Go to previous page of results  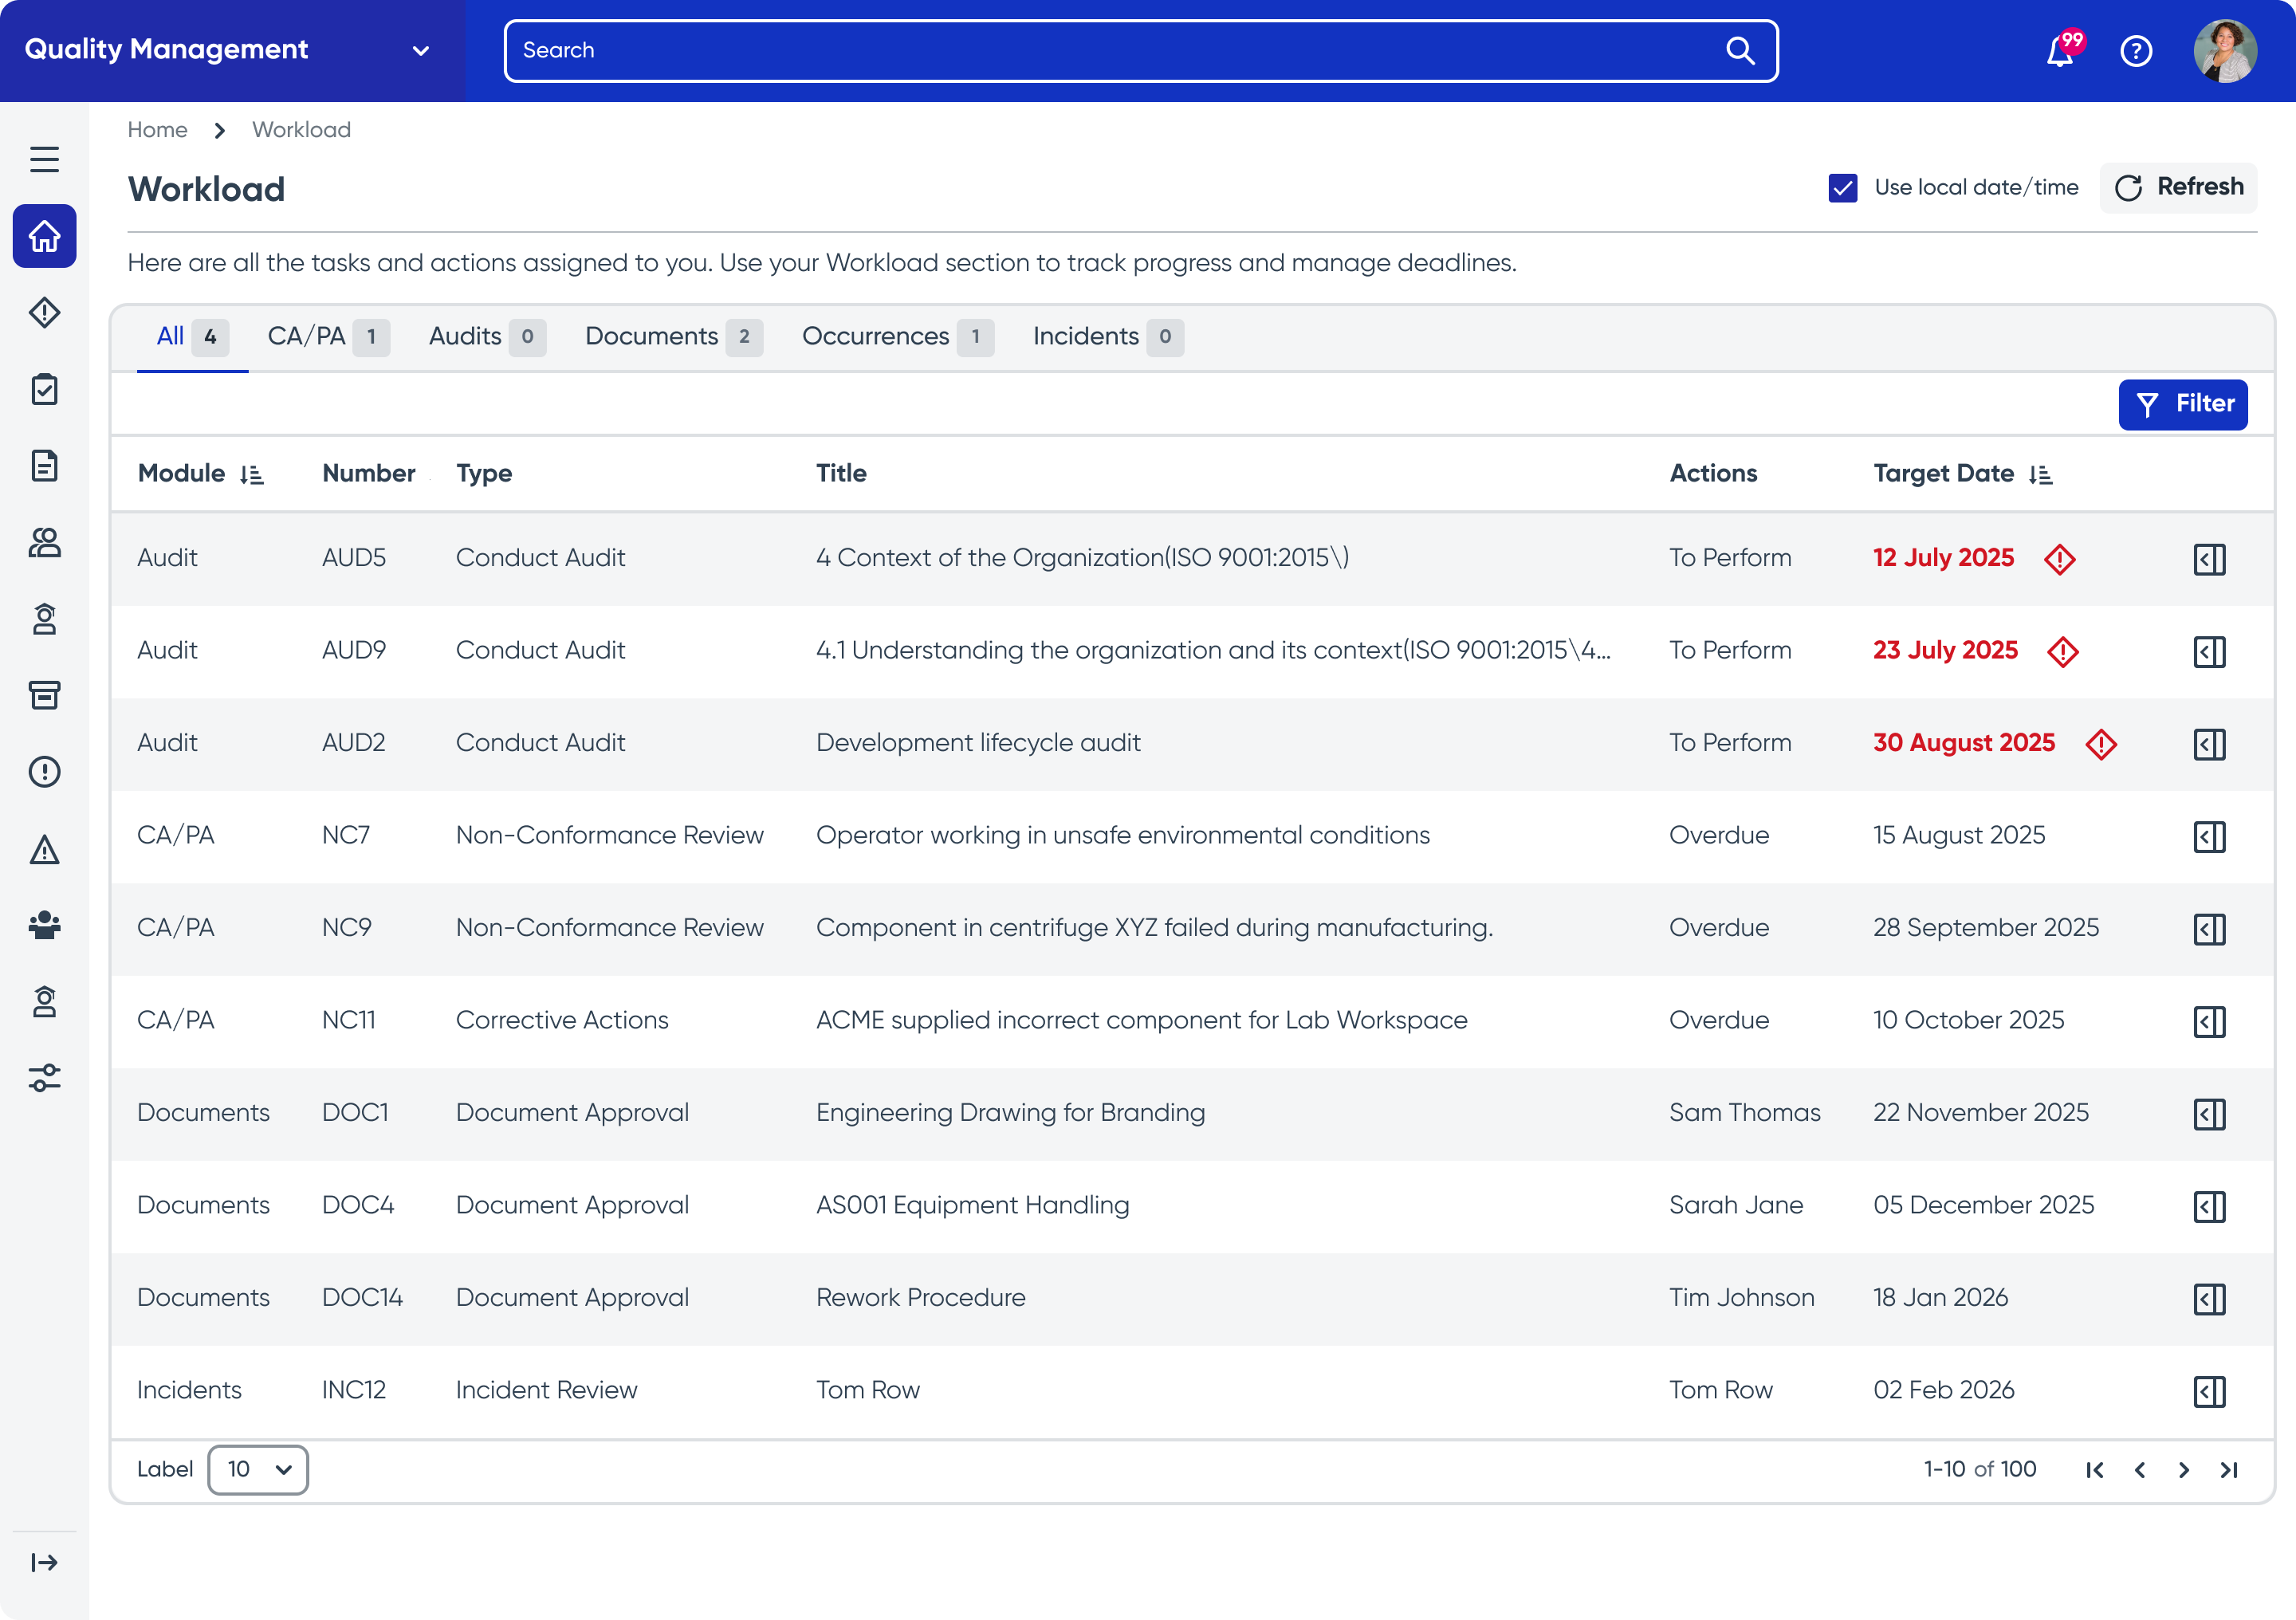(x=2140, y=1469)
